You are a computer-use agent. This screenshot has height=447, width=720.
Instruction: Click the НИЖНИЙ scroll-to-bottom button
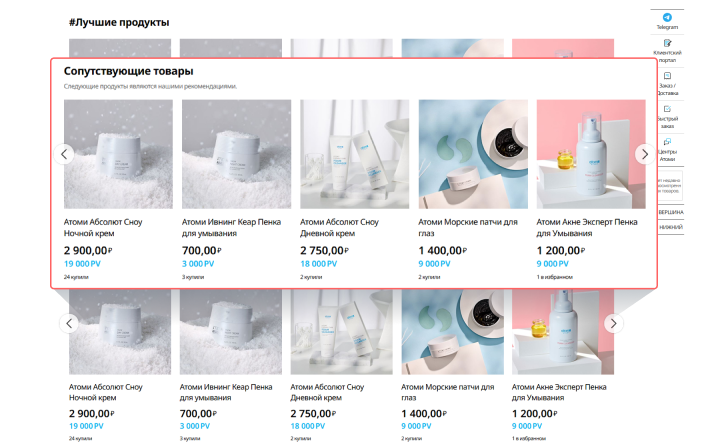tap(670, 227)
